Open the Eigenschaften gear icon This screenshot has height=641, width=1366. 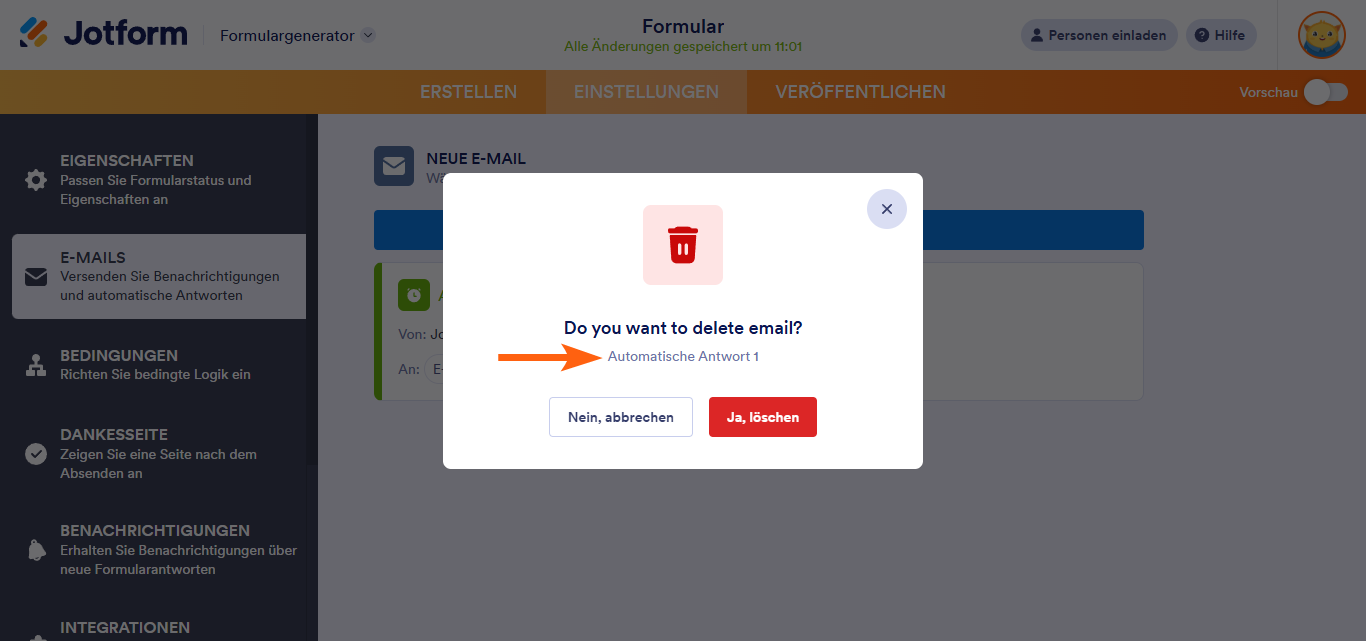point(36,180)
